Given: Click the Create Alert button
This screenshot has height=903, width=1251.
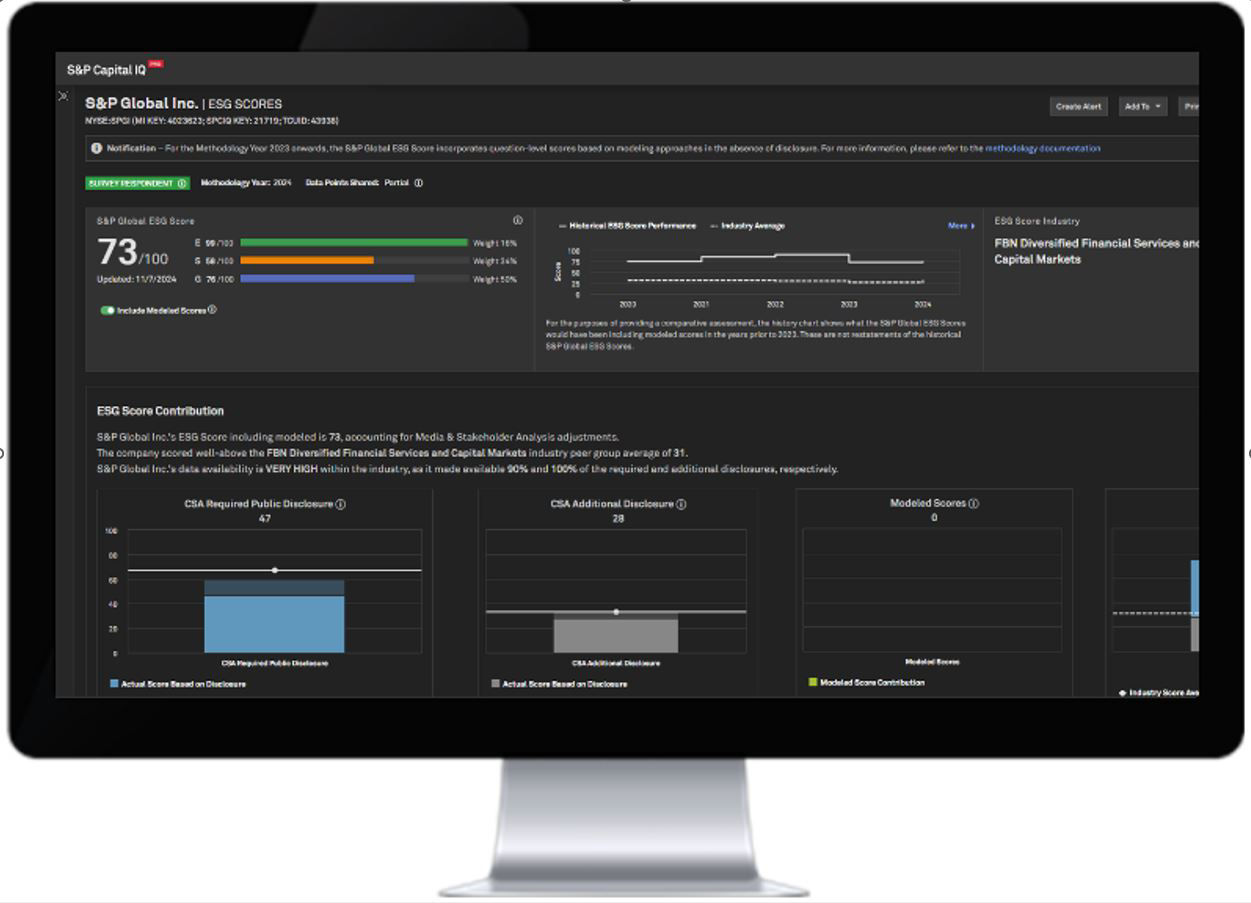Looking at the screenshot, I should (1079, 106).
